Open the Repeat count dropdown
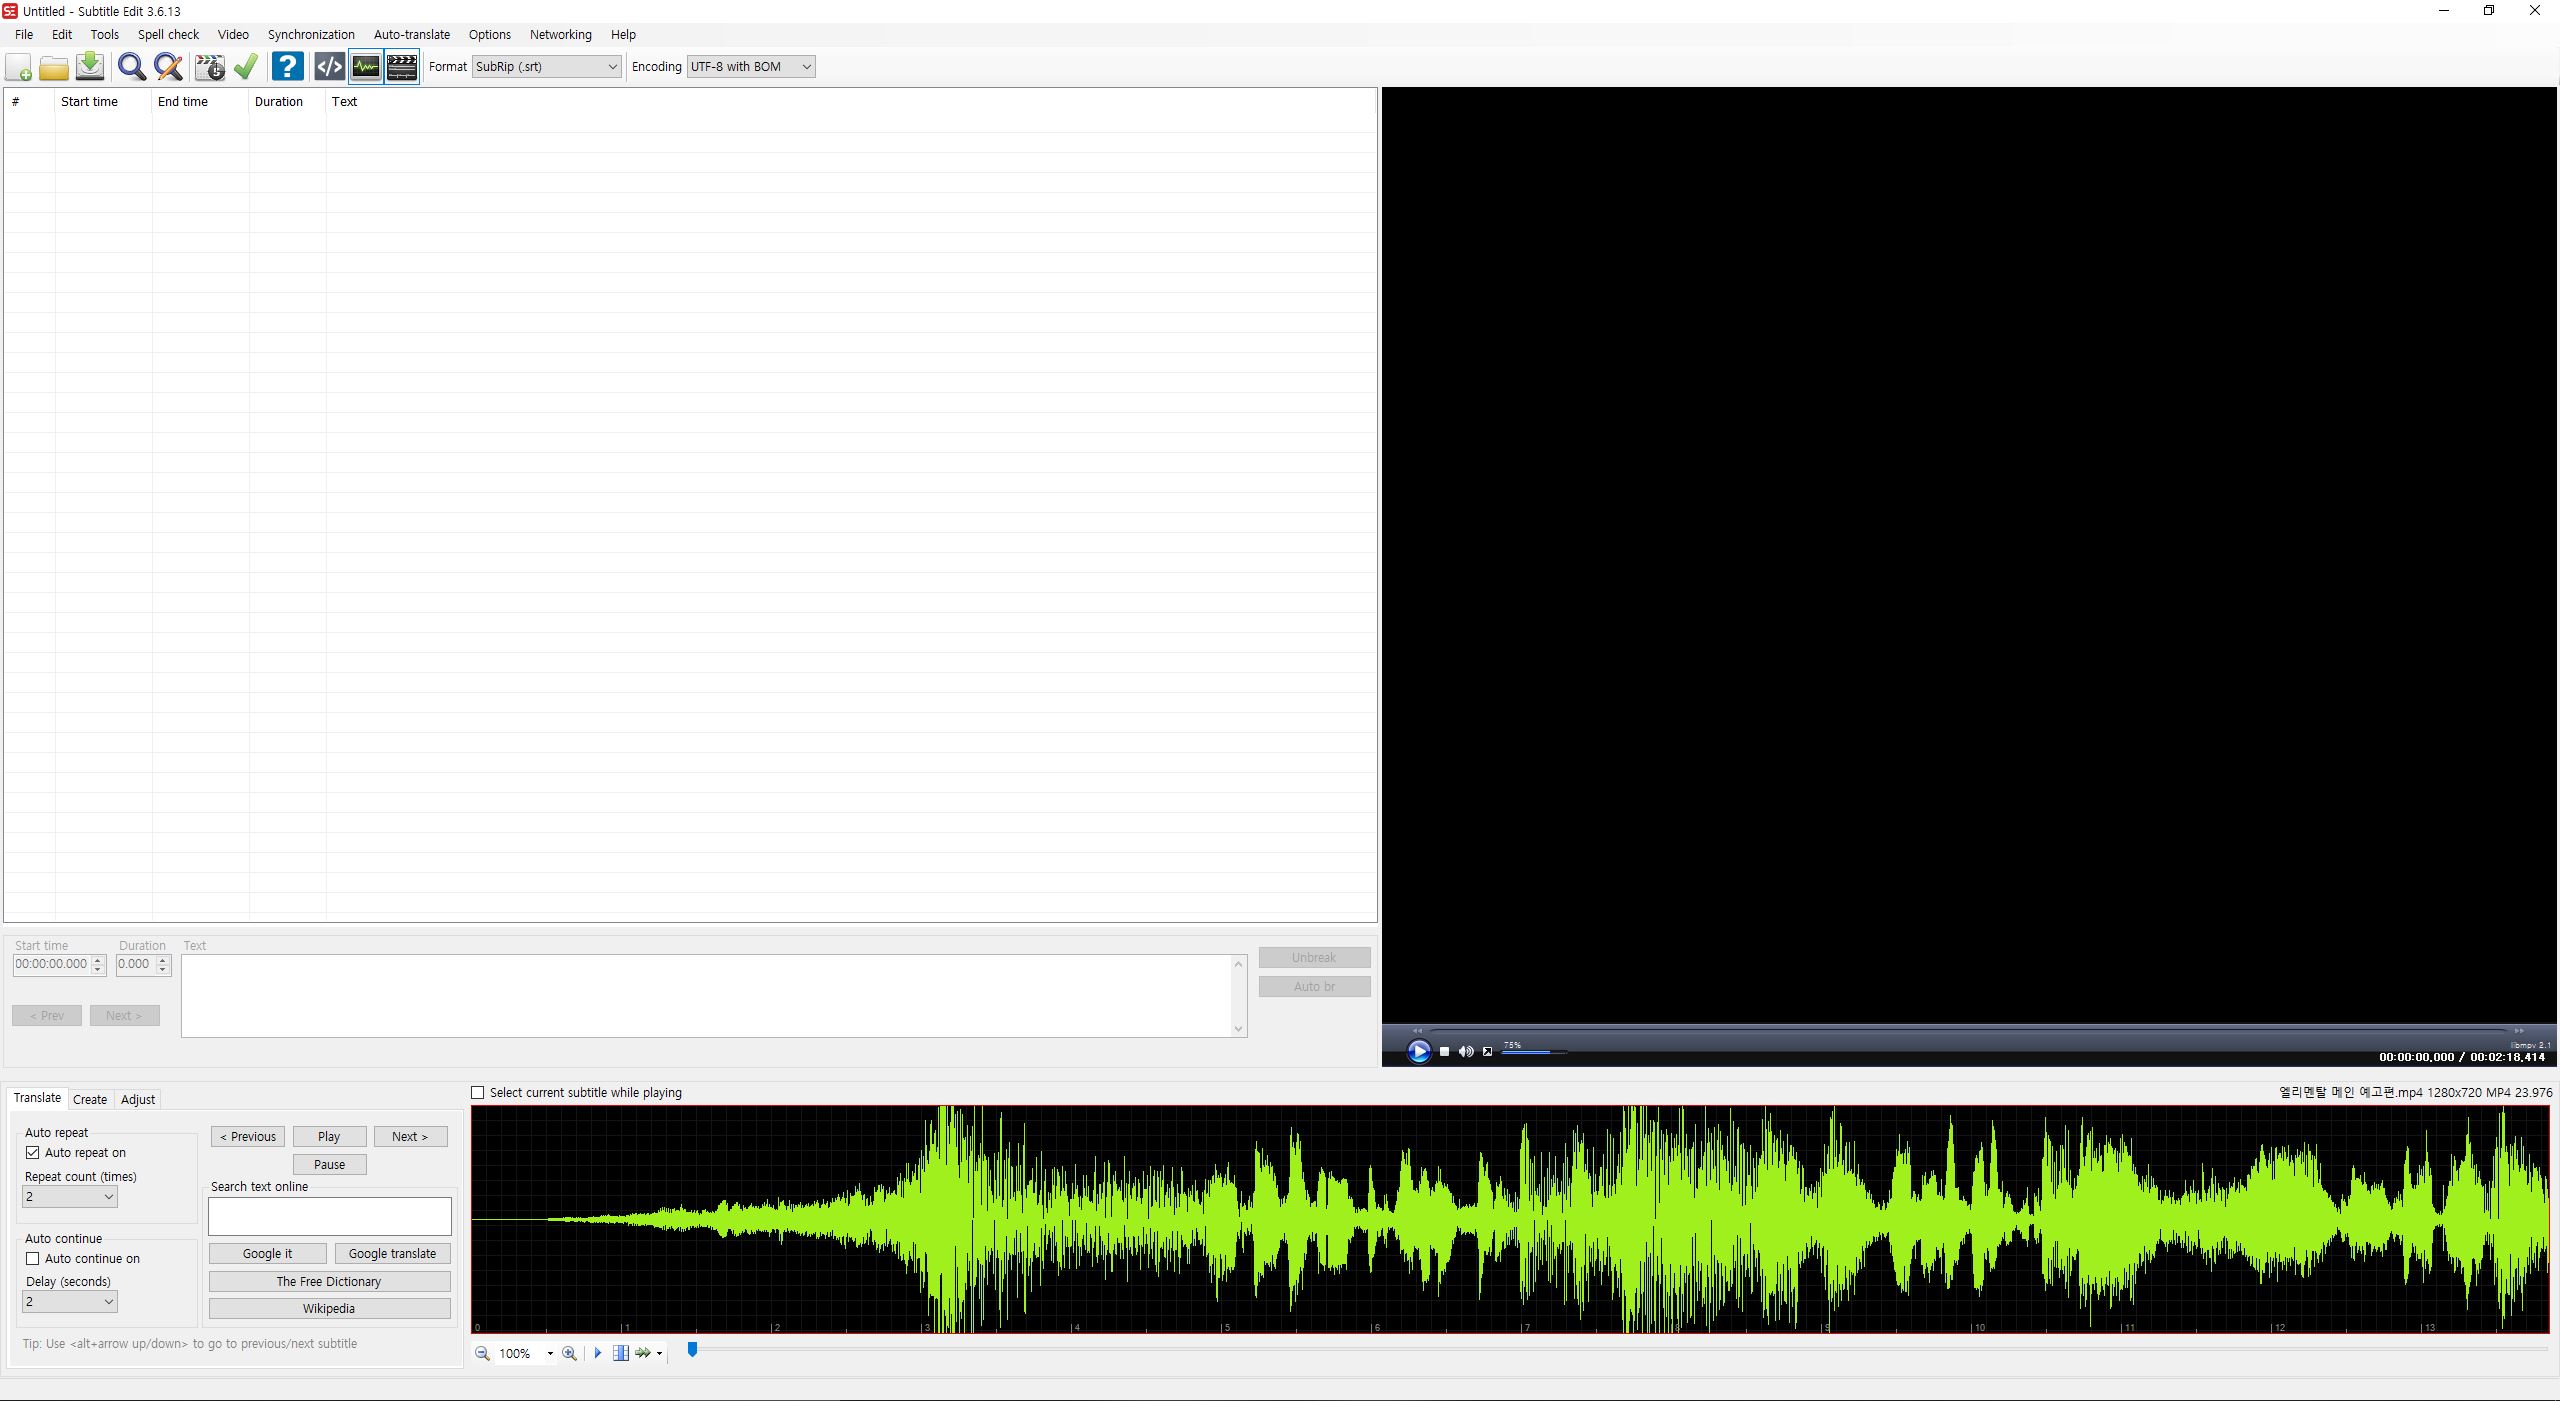This screenshot has width=2560, height=1401. click(70, 1197)
